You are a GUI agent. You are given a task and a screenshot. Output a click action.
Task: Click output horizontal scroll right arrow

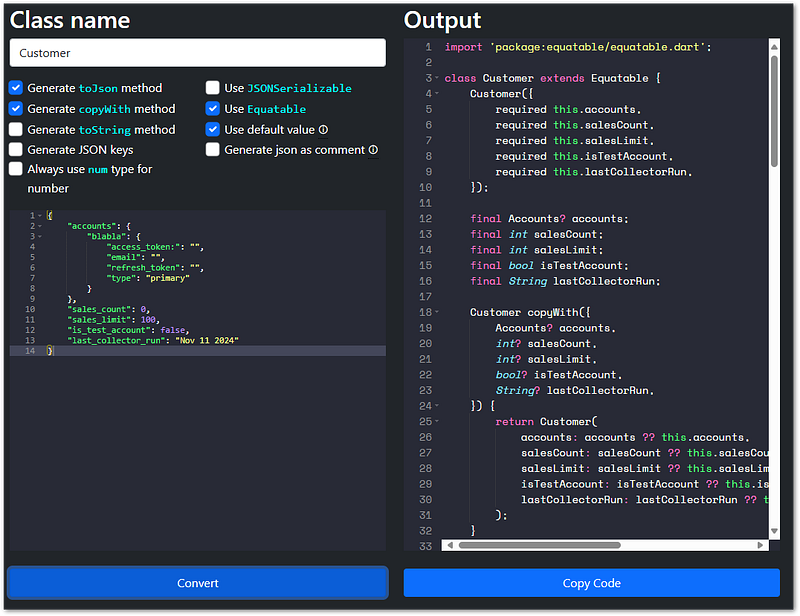[760, 545]
